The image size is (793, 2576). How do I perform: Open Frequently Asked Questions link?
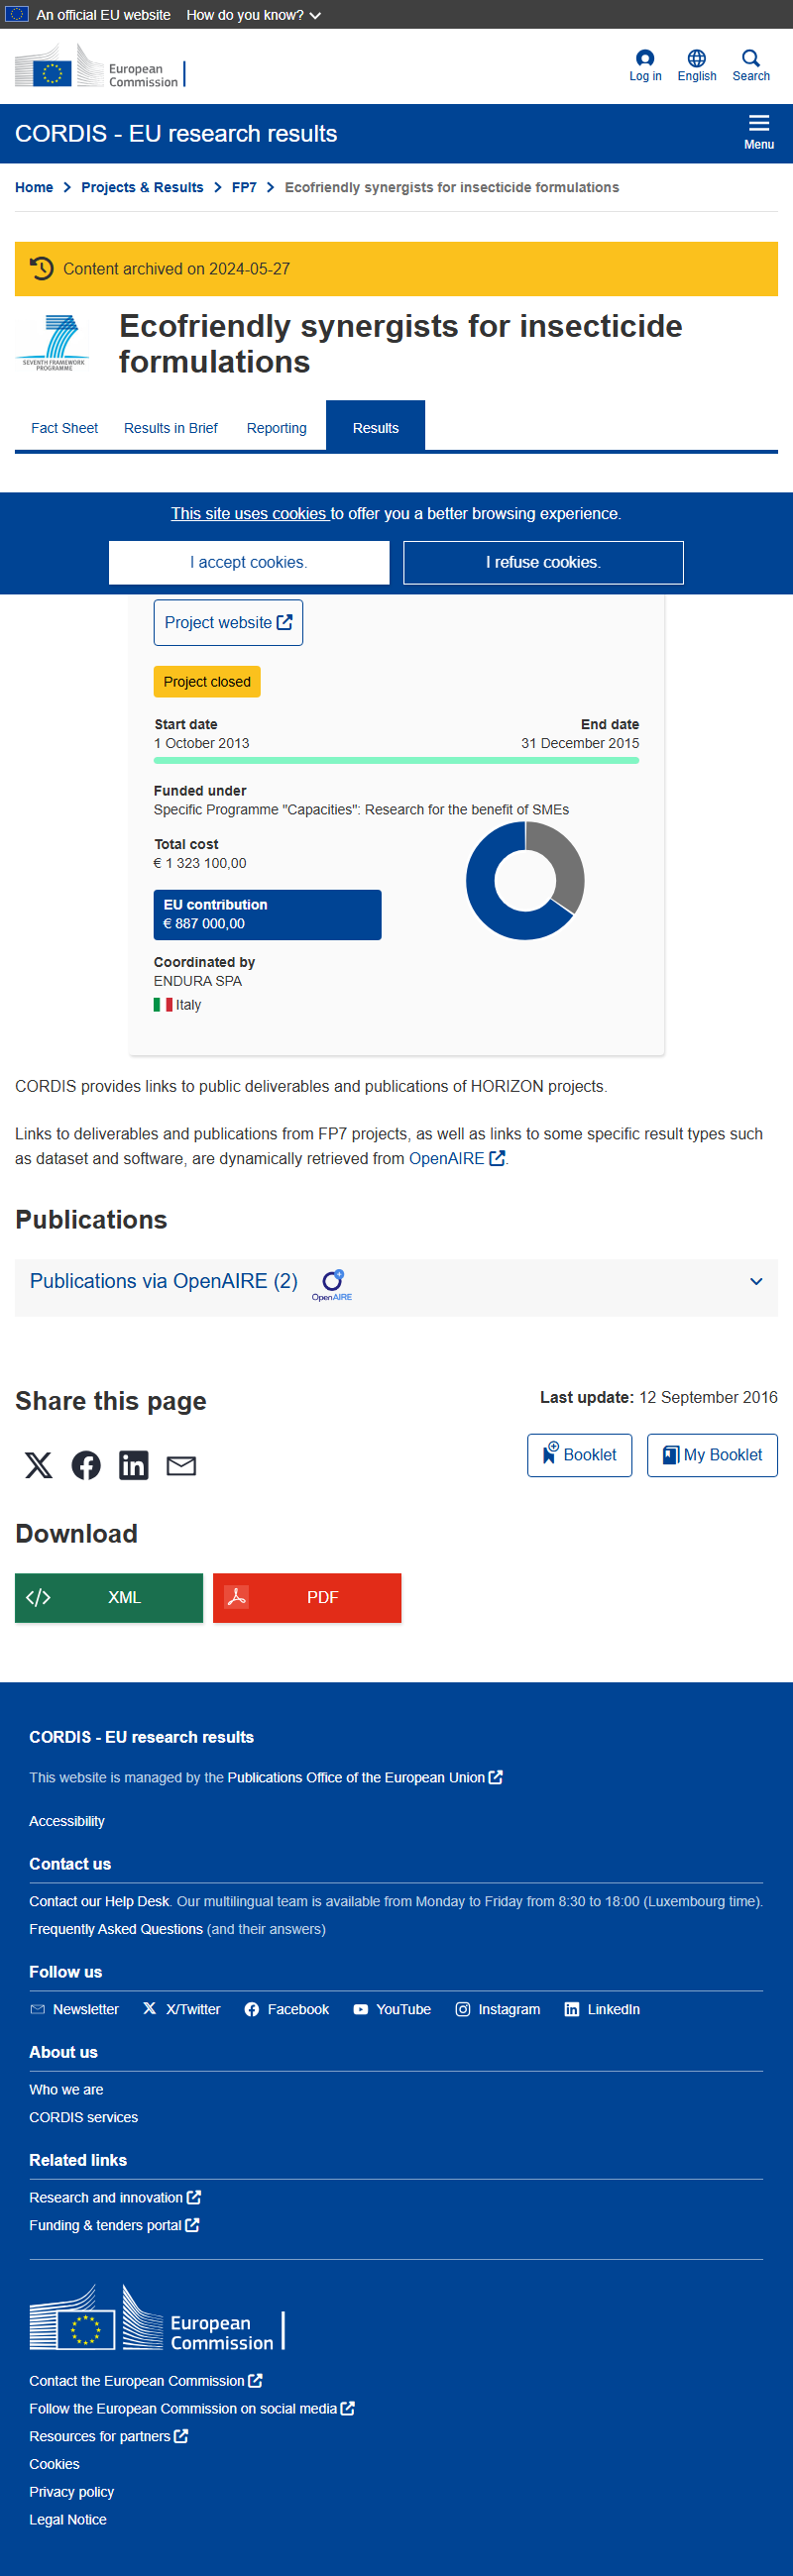coord(116,1930)
